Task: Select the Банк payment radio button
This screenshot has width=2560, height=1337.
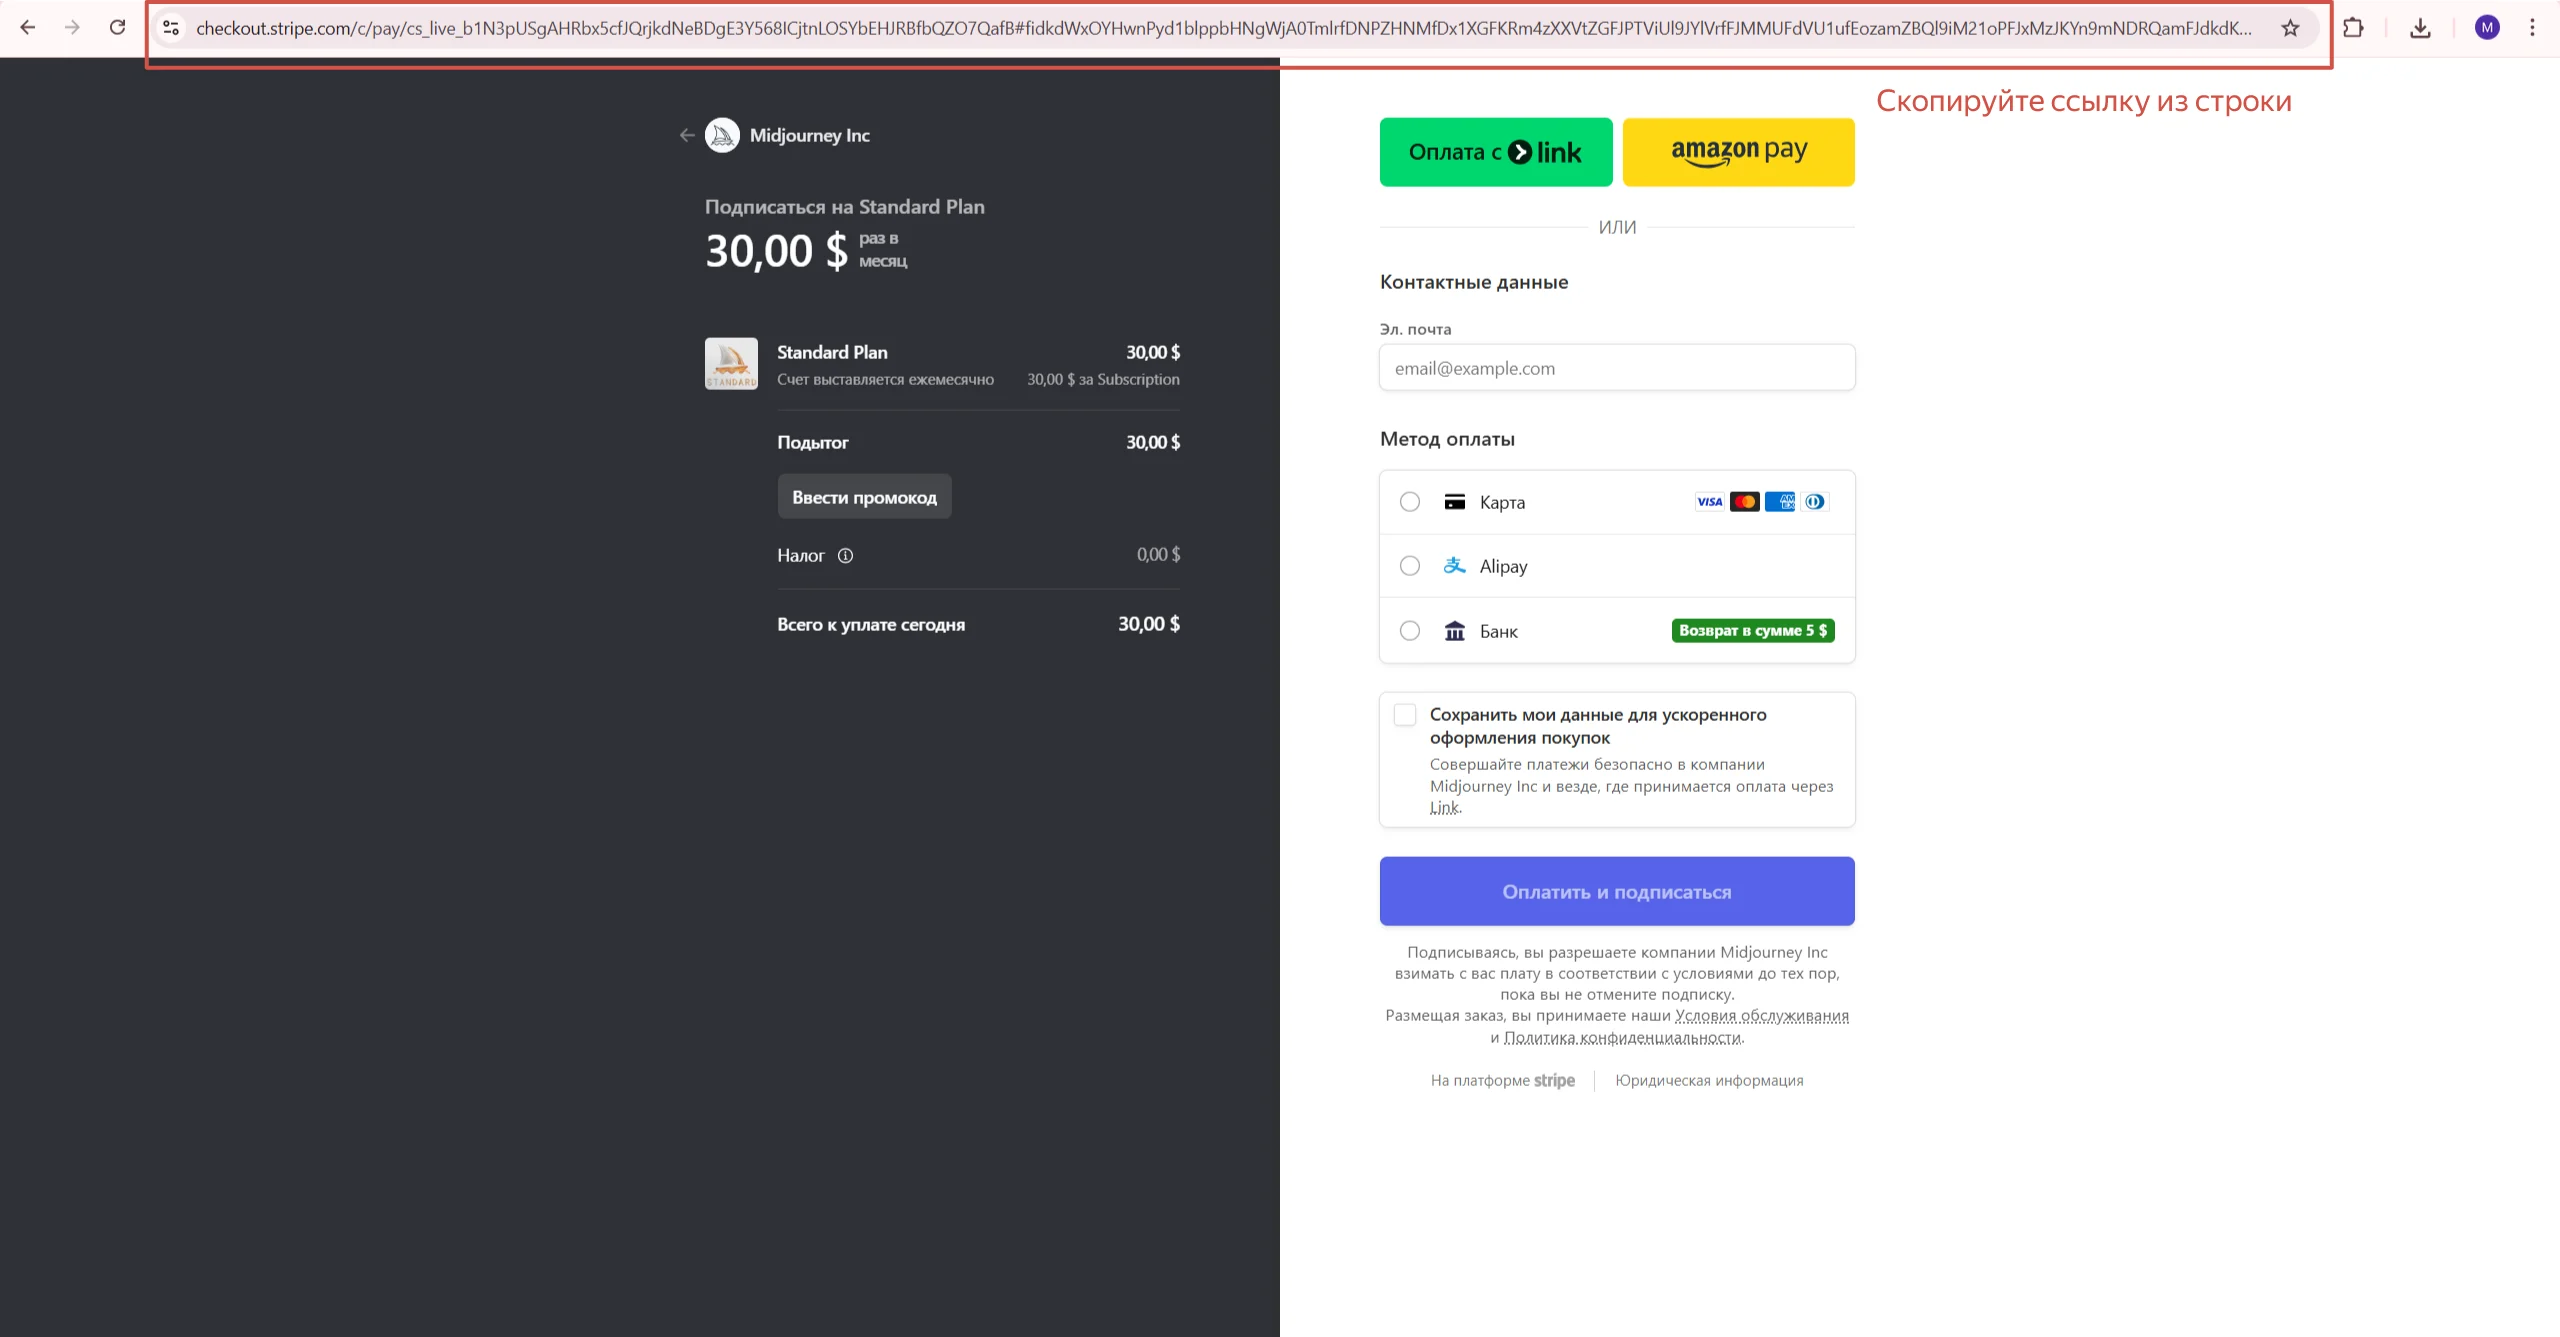Action: [x=1410, y=631]
